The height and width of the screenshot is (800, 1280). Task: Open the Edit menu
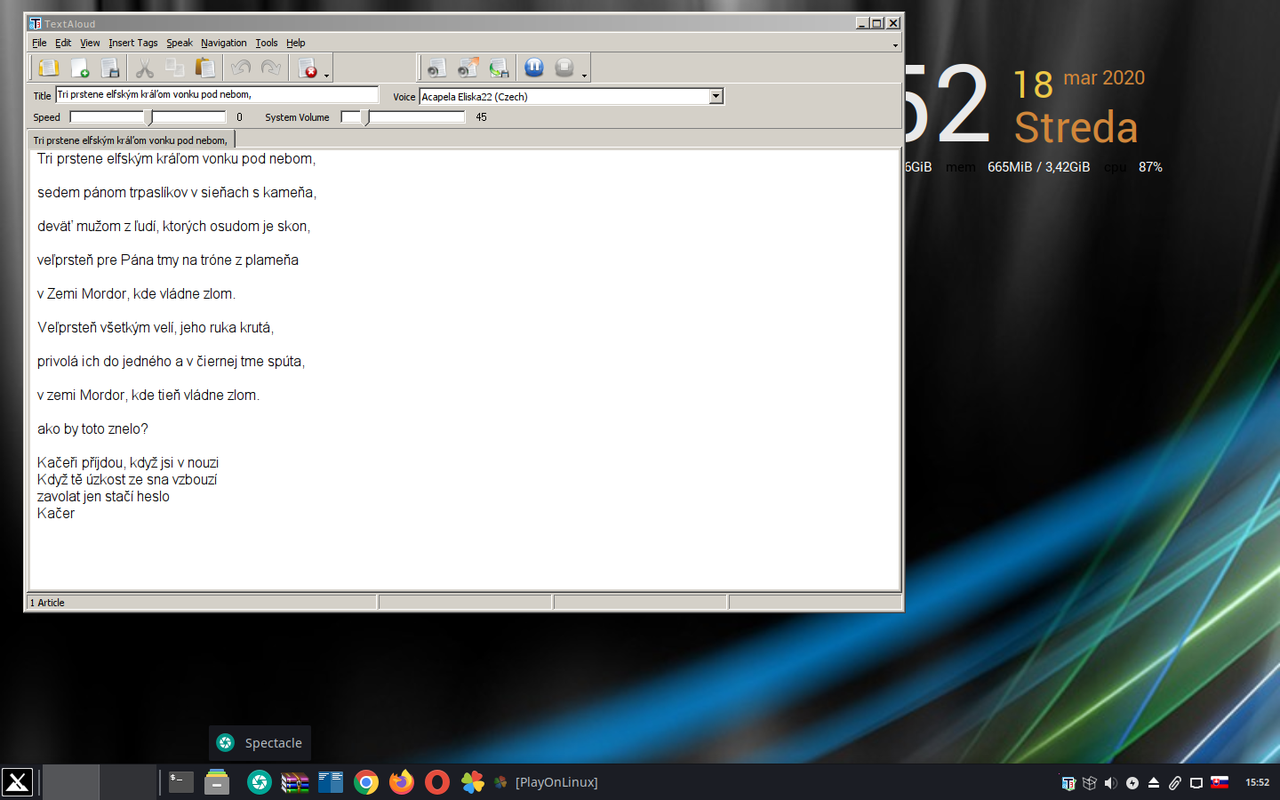(x=63, y=43)
